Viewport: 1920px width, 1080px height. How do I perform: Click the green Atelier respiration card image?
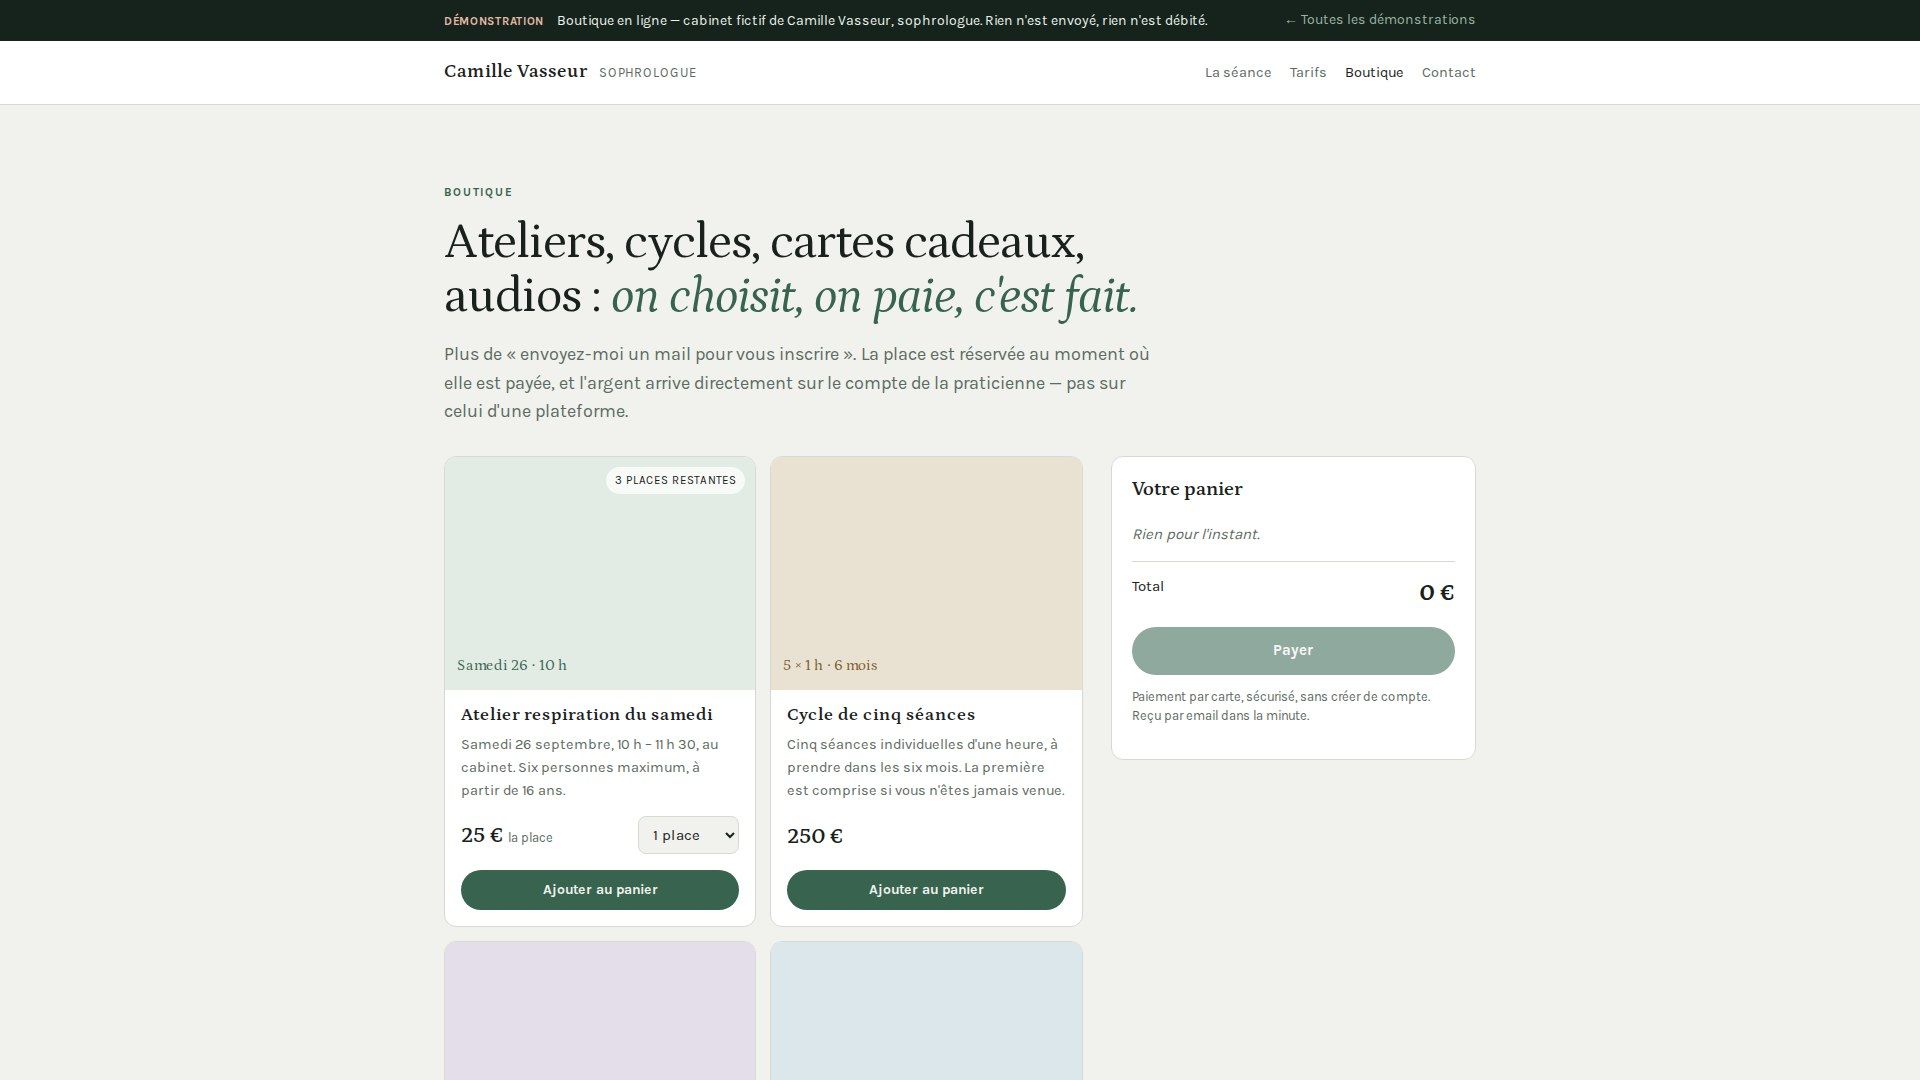[600, 573]
